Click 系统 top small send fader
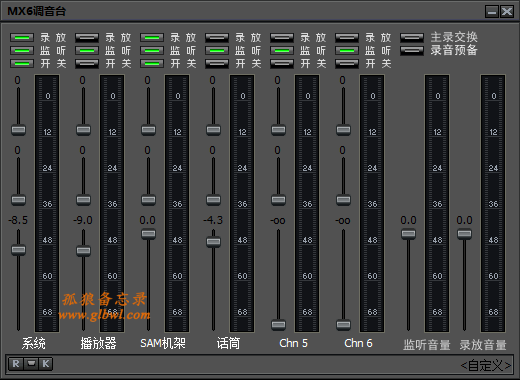Viewport: 520px width, 380px height. coord(18,130)
